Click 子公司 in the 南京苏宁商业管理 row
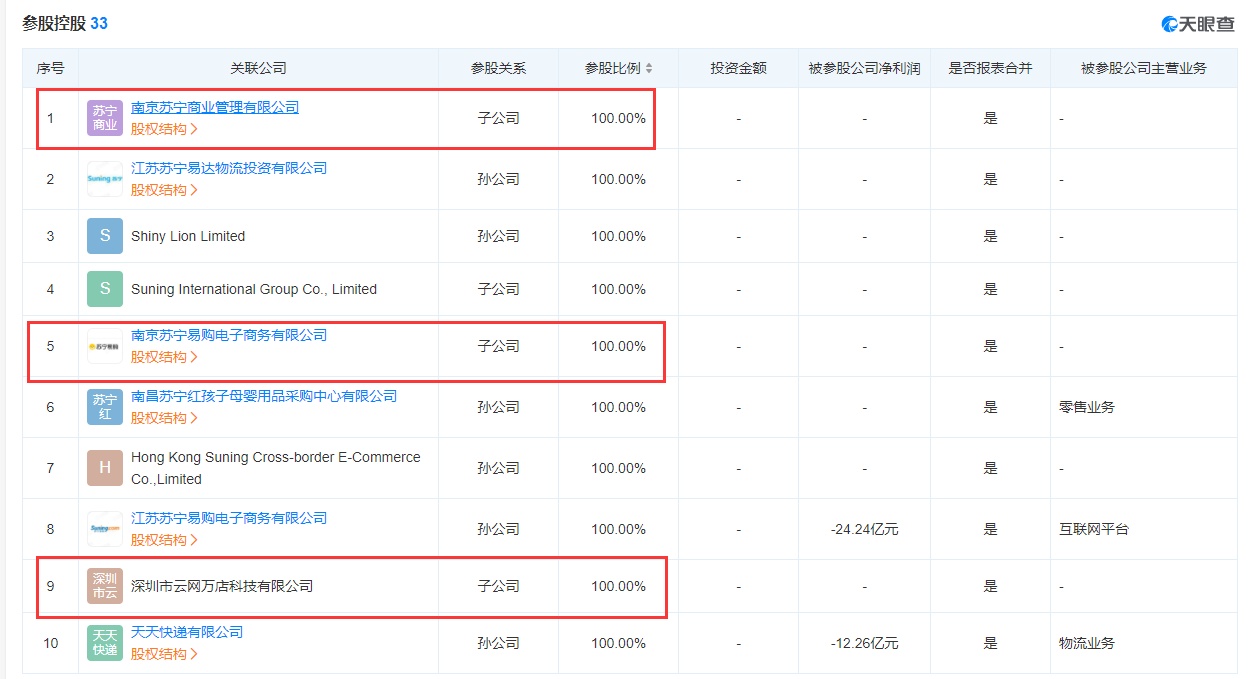Image resolution: width=1249 pixels, height=679 pixels. click(x=498, y=118)
